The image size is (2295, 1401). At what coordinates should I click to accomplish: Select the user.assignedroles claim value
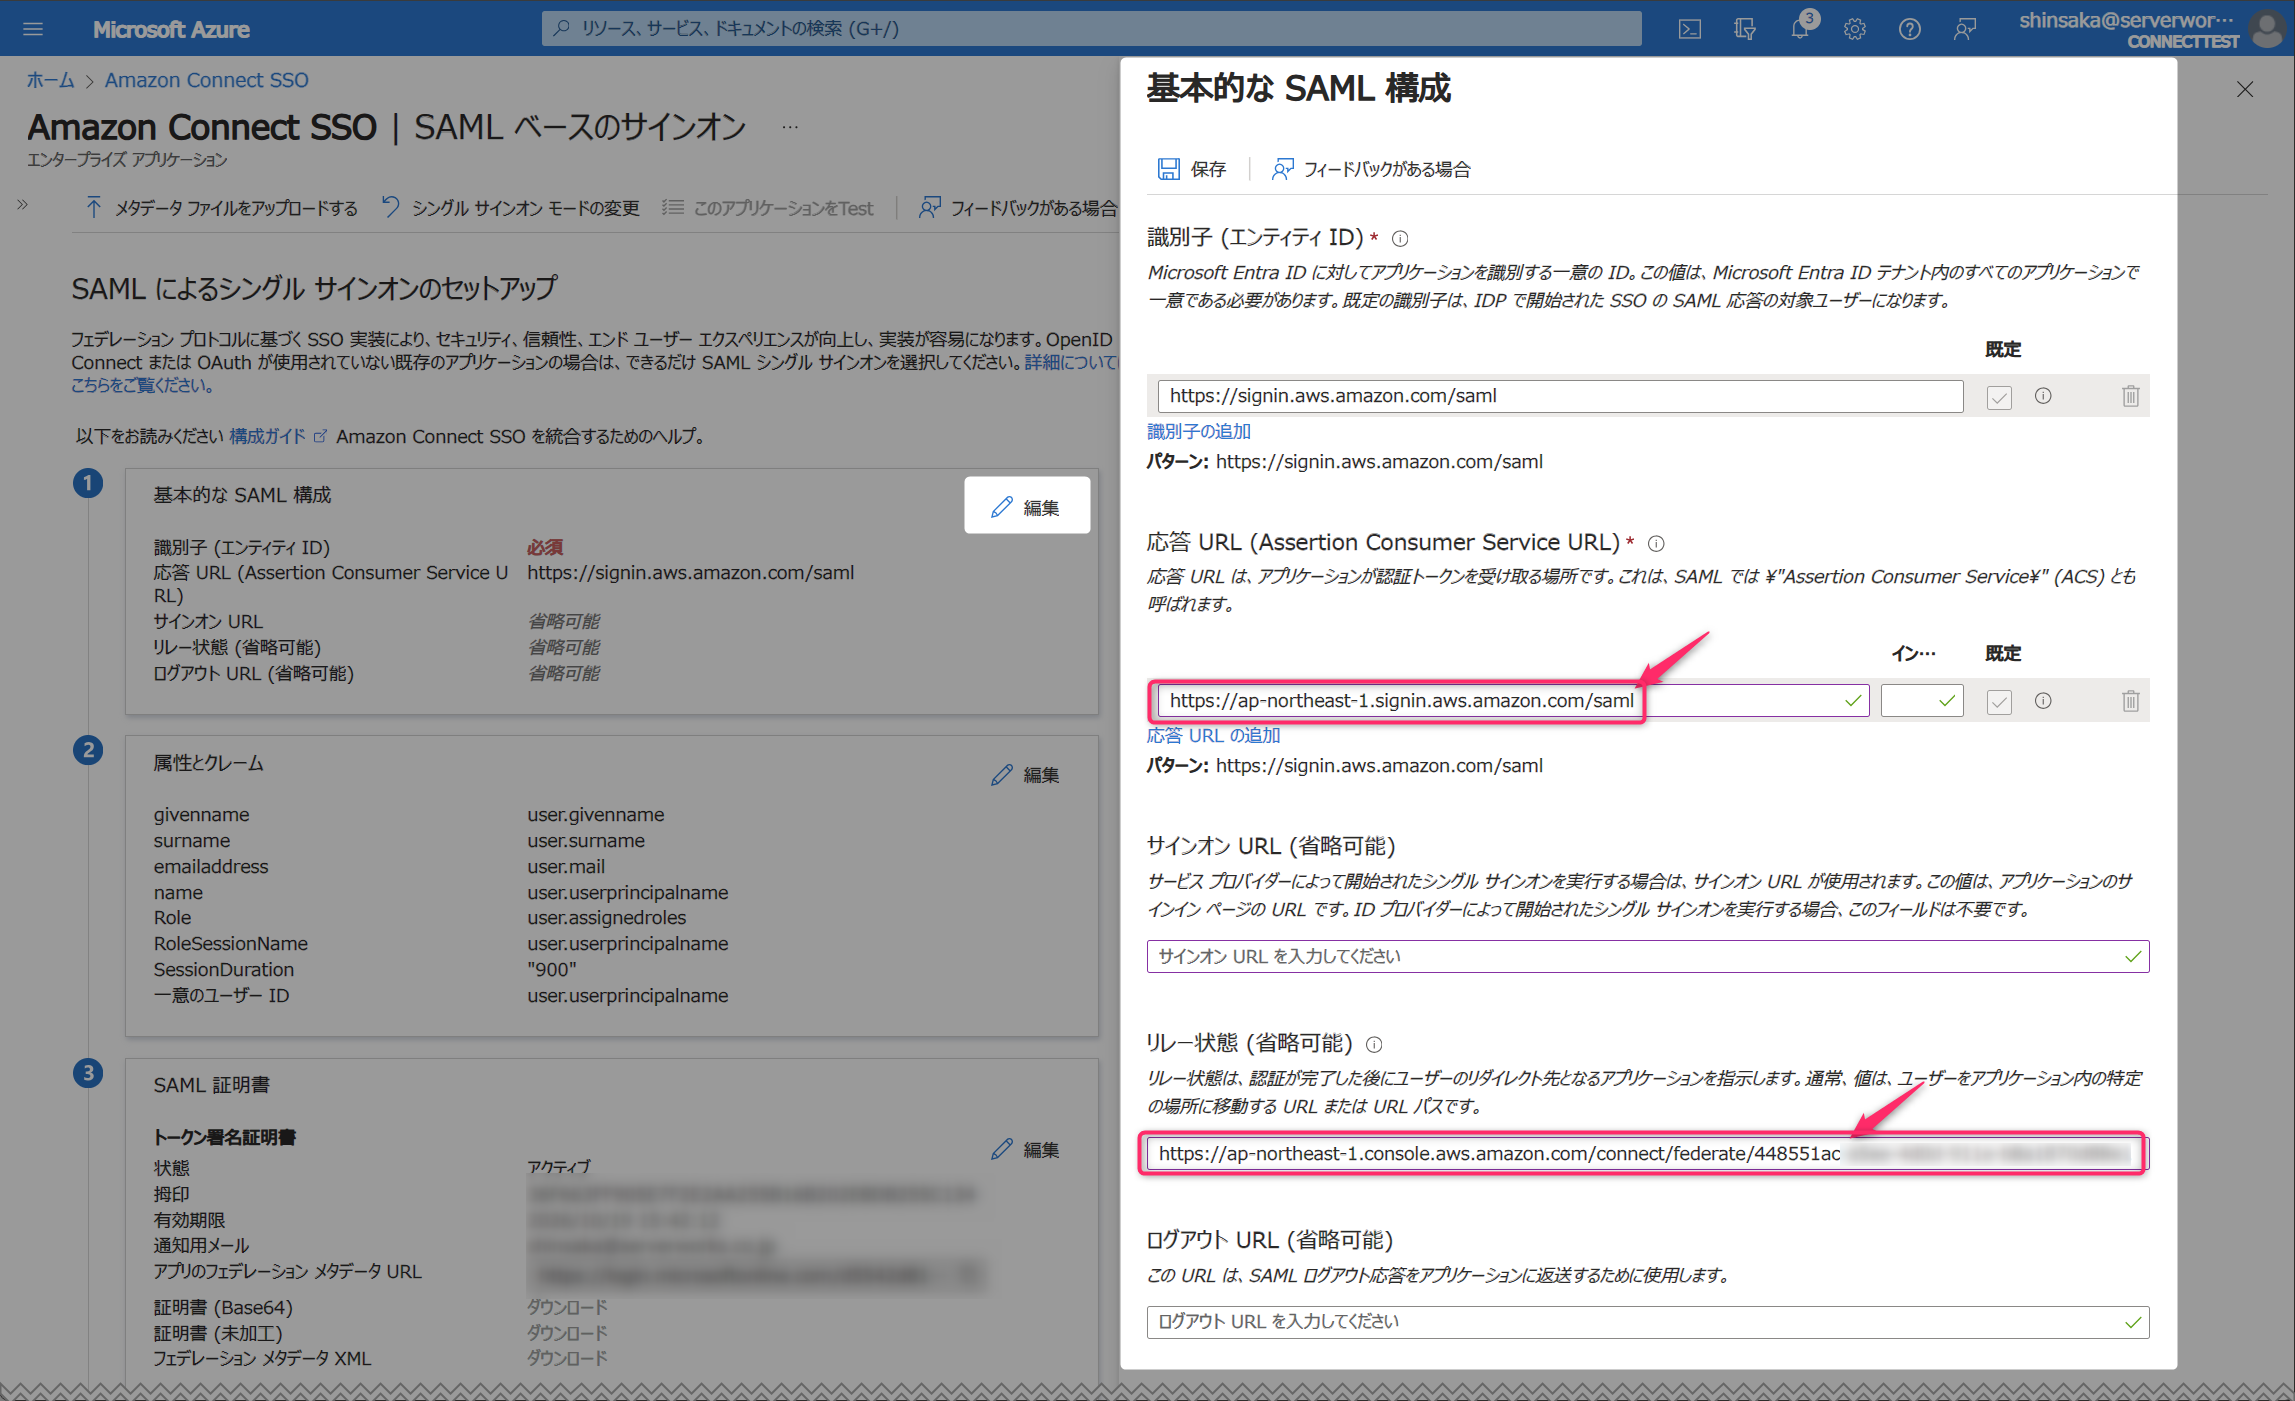click(x=607, y=918)
